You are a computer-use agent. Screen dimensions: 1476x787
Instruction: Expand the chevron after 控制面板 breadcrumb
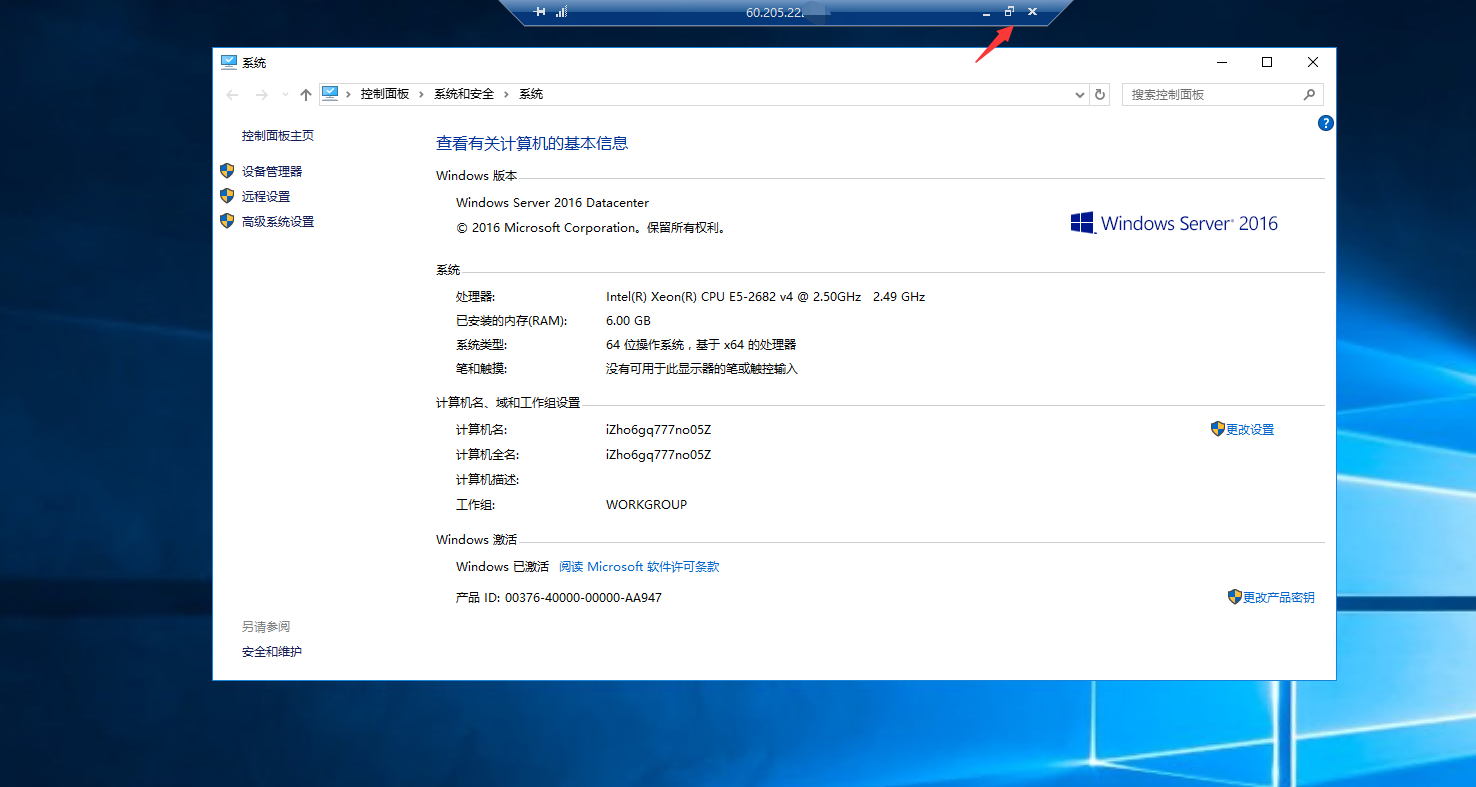pos(422,94)
